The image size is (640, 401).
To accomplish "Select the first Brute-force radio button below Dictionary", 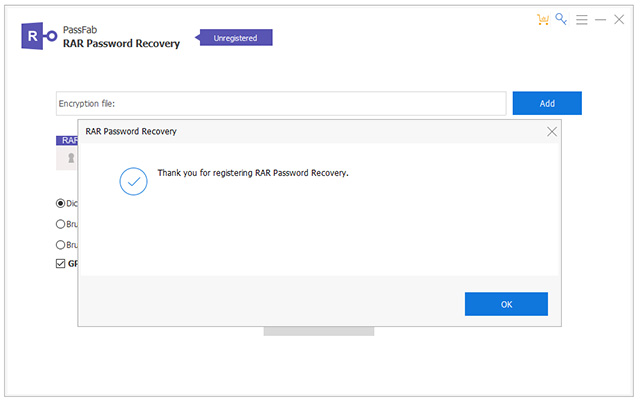I will [60, 224].
